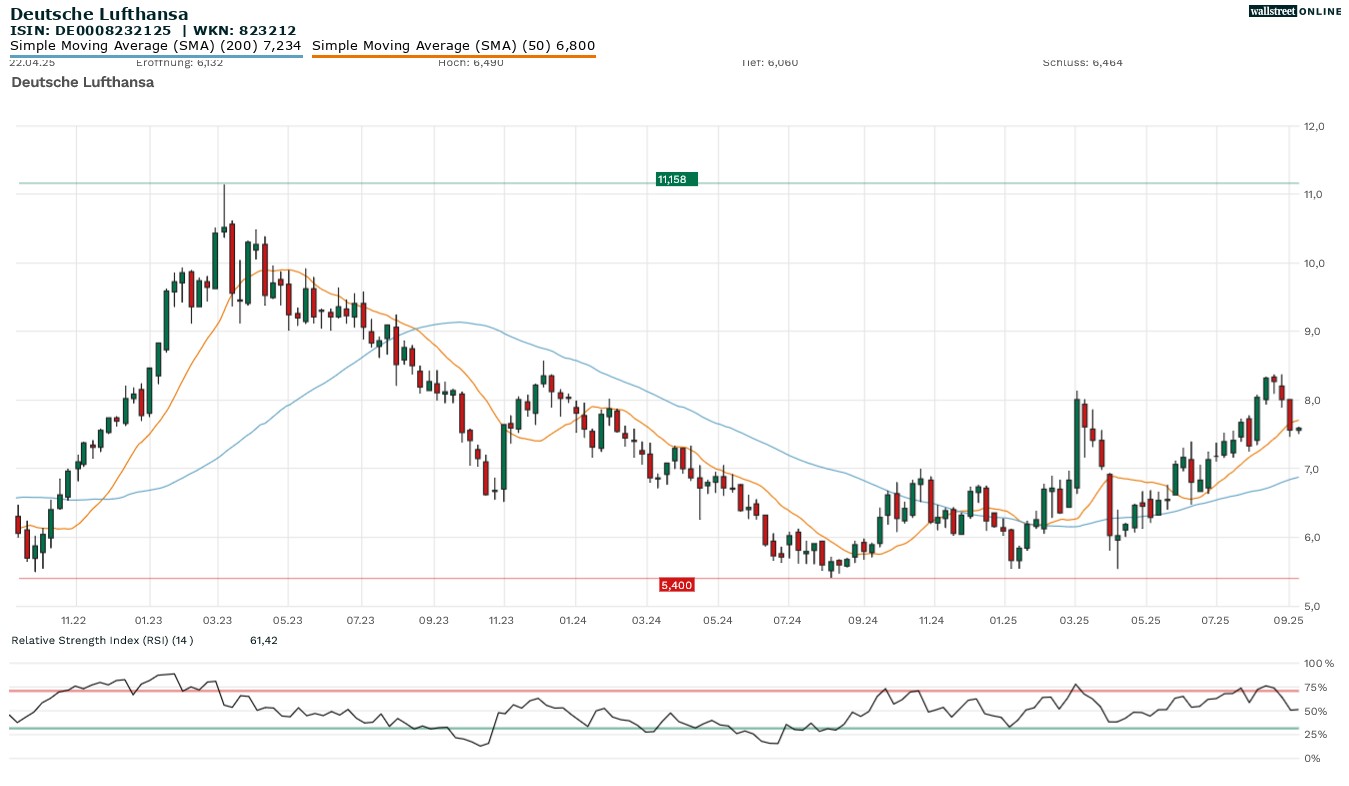The image size is (1349, 786).
Task: Click the 09.24 date axis label
Action: [862, 620]
